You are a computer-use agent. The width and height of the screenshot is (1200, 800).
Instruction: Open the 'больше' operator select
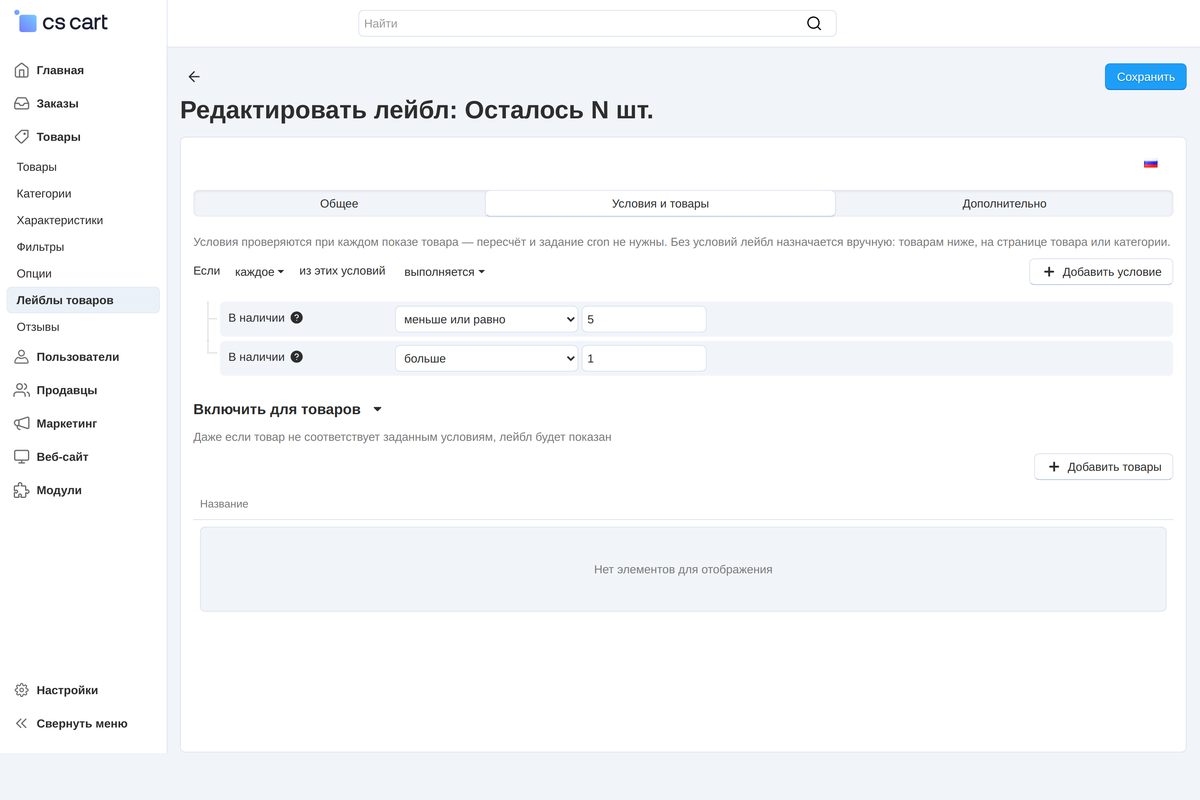tap(486, 358)
